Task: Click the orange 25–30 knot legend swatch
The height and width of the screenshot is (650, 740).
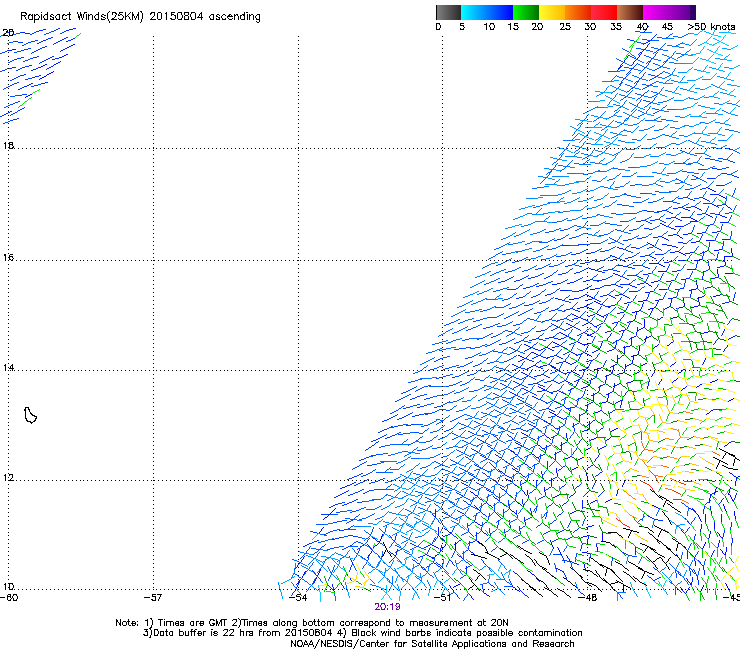Action: coord(578,12)
